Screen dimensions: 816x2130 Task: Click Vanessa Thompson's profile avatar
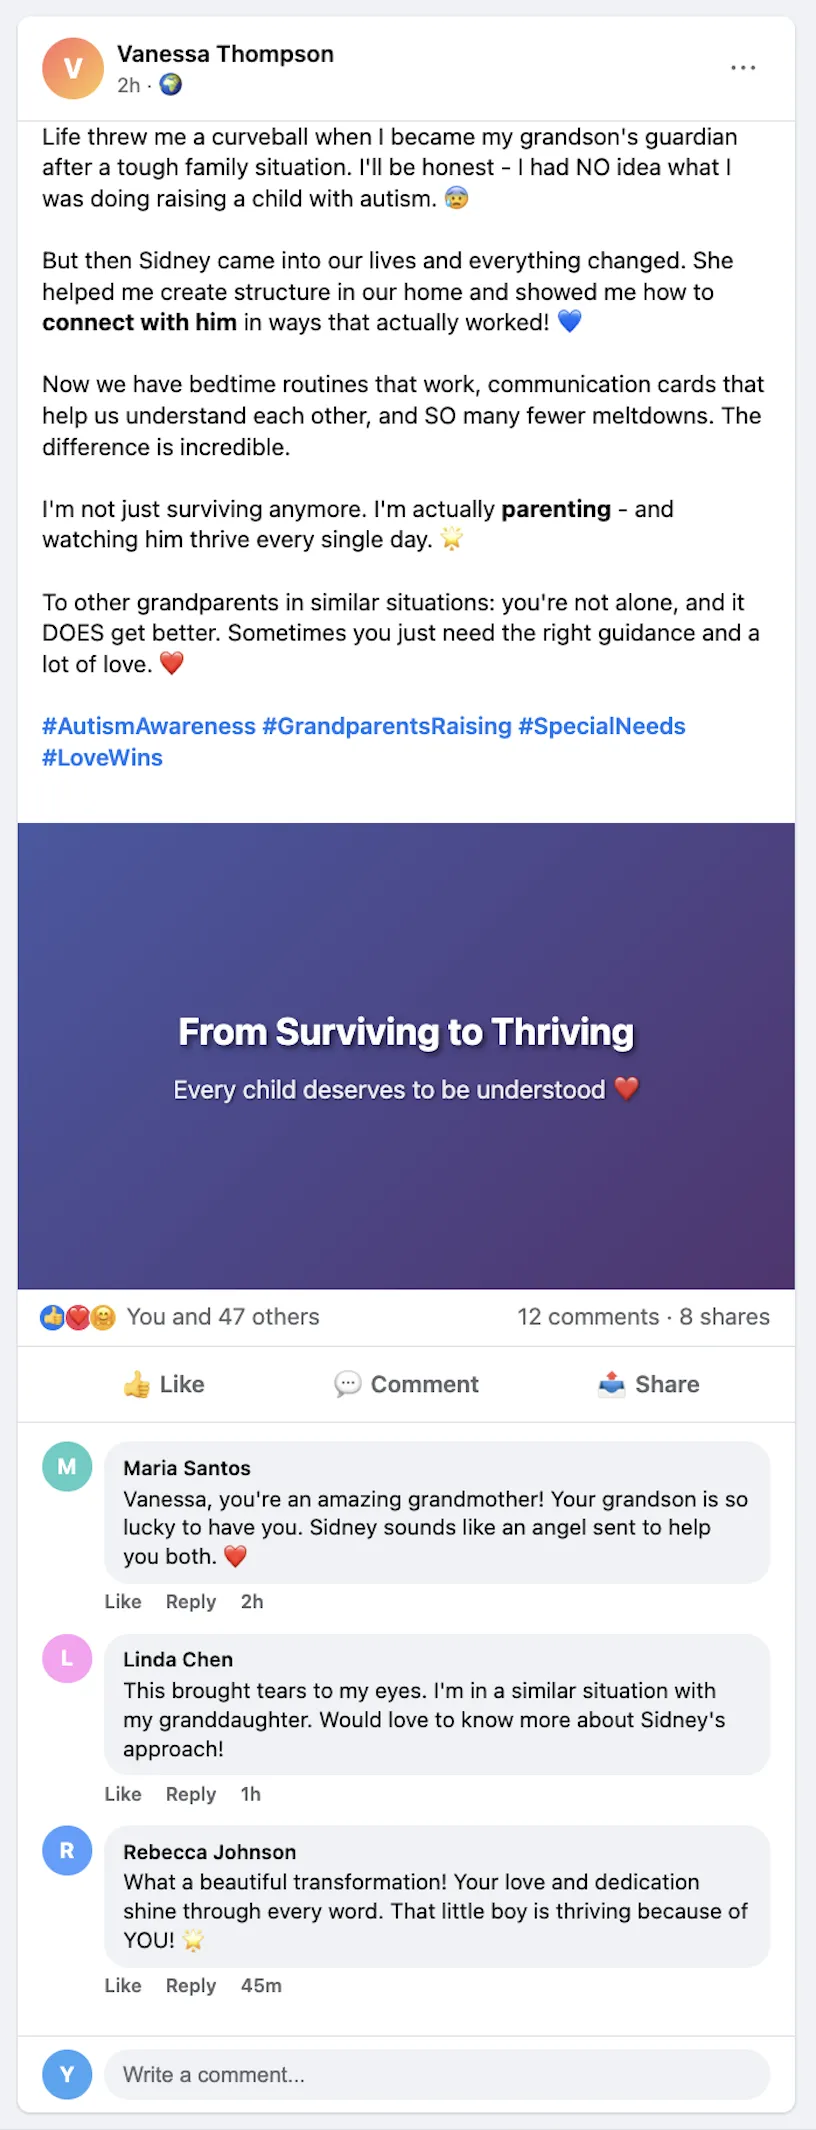click(x=73, y=68)
